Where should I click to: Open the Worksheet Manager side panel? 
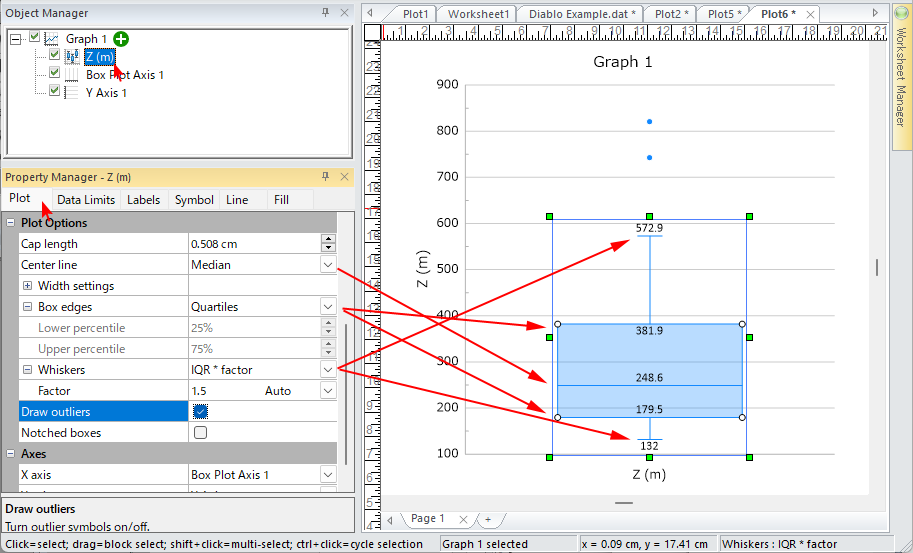899,90
